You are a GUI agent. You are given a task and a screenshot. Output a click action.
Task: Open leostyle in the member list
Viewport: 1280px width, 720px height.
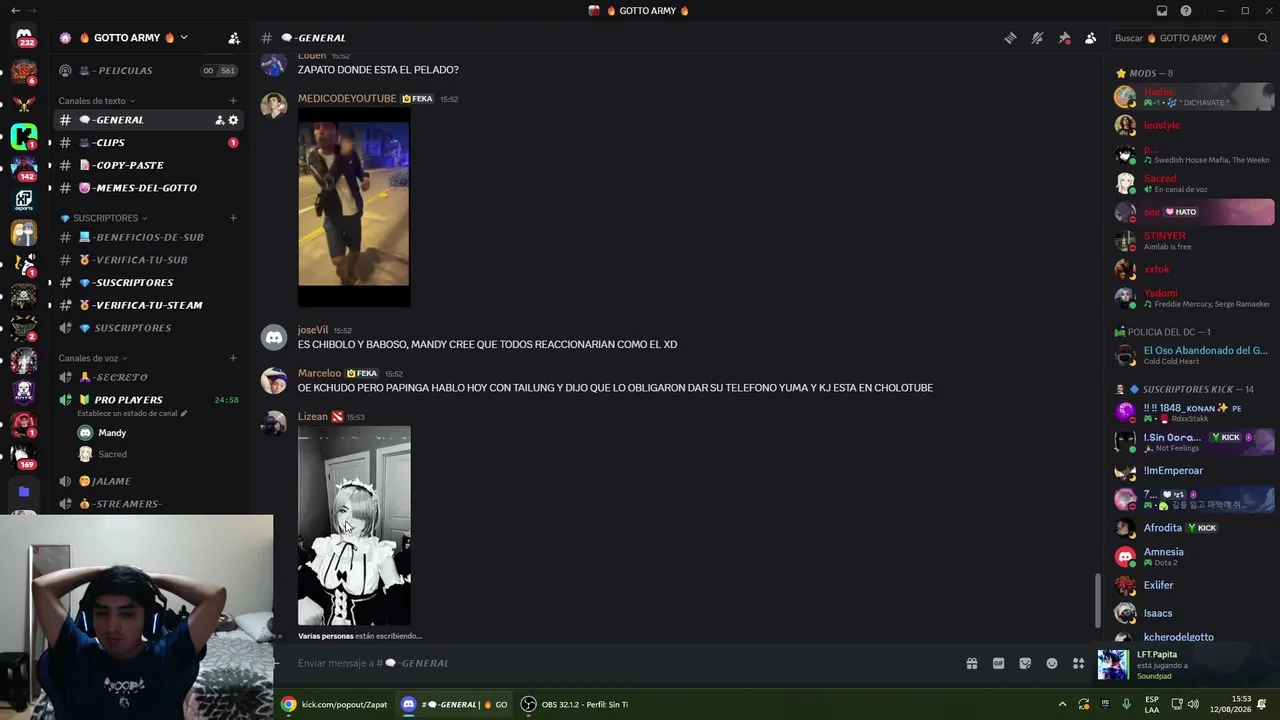tap(1194, 126)
